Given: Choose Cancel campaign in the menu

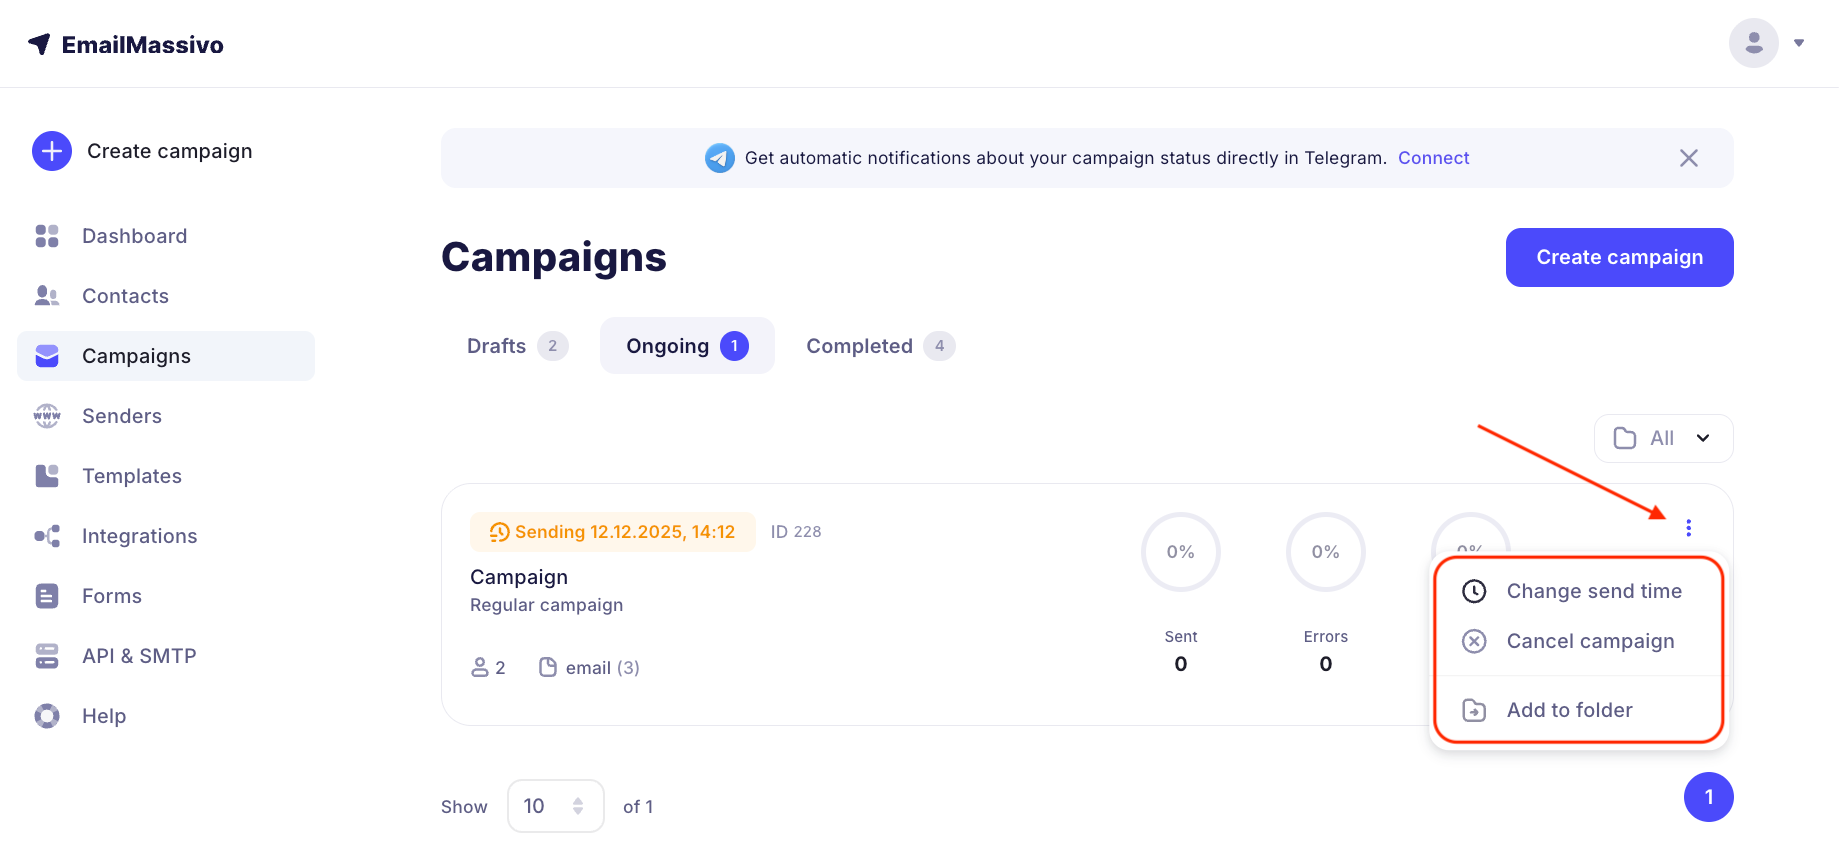Looking at the screenshot, I should pyautogui.click(x=1589, y=641).
